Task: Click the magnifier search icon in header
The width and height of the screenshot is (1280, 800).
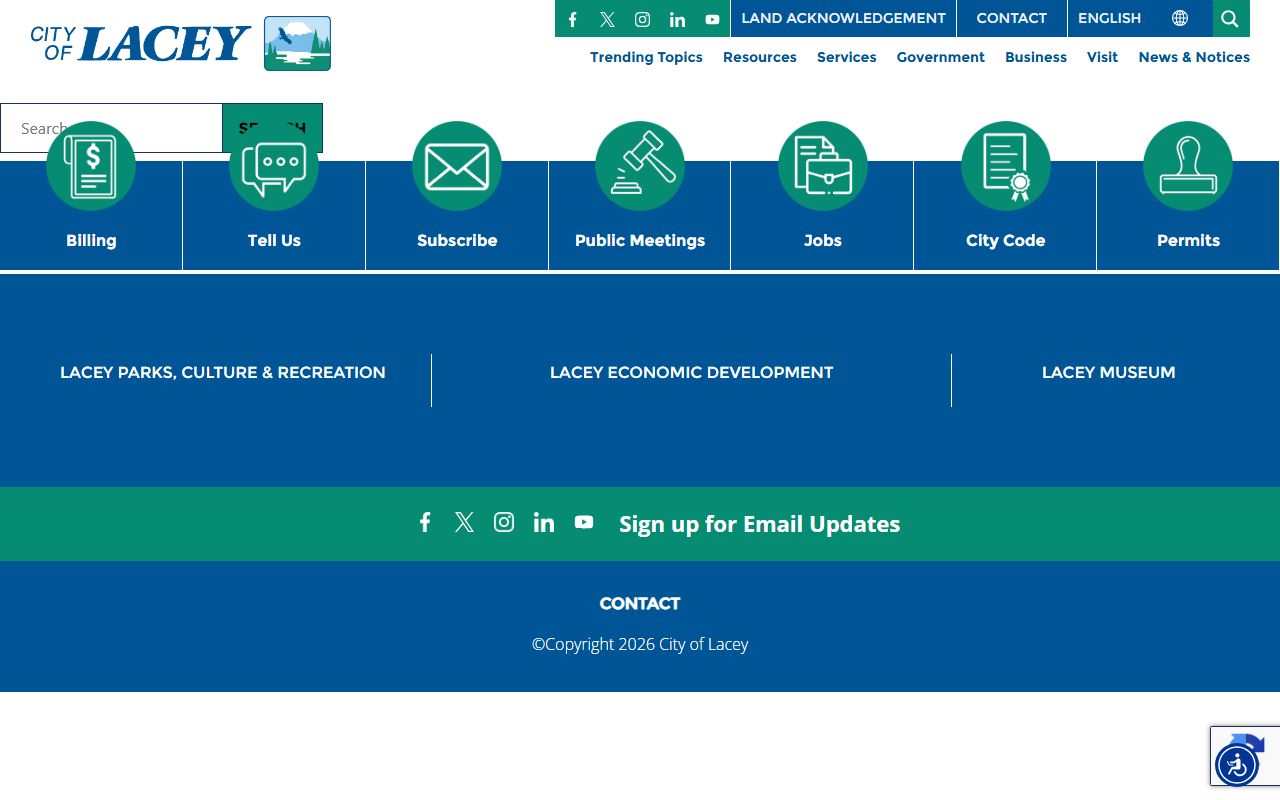Action: (x=1231, y=18)
